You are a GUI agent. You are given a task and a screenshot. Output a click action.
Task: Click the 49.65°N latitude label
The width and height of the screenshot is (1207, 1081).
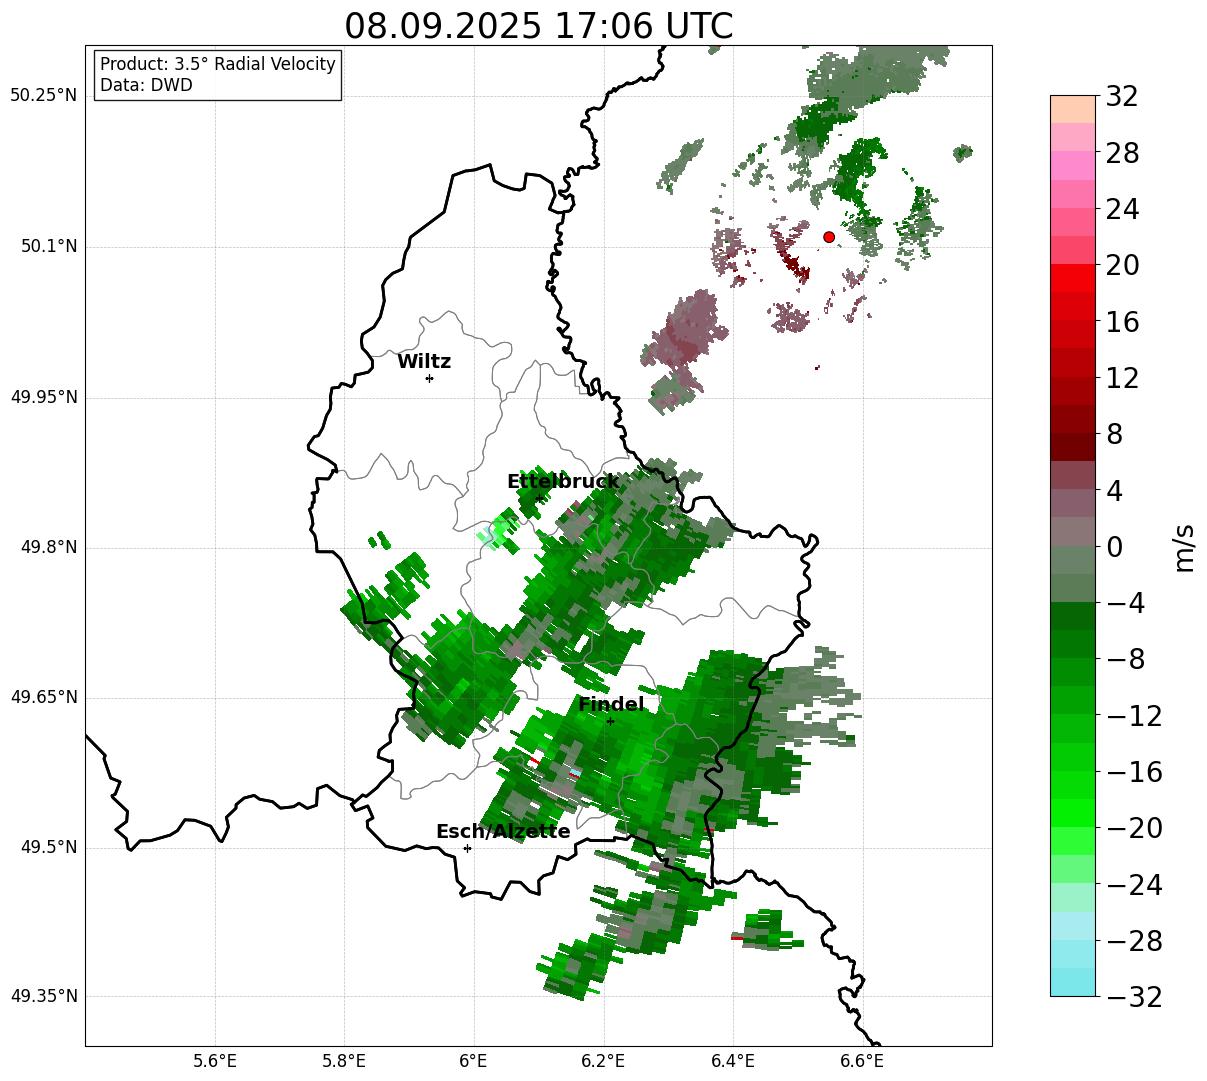pos(43,698)
